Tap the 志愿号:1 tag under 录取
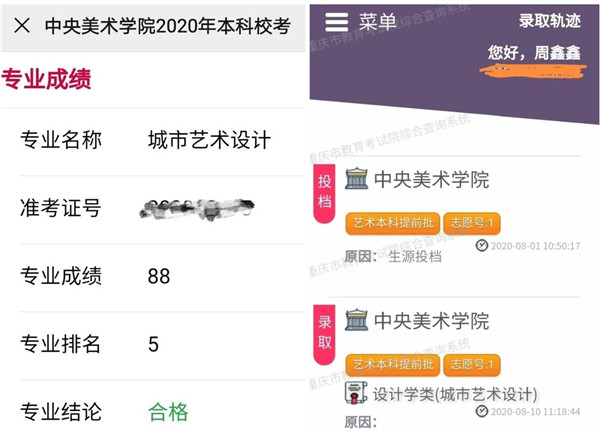 pyautogui.click(x=471, y=363)
